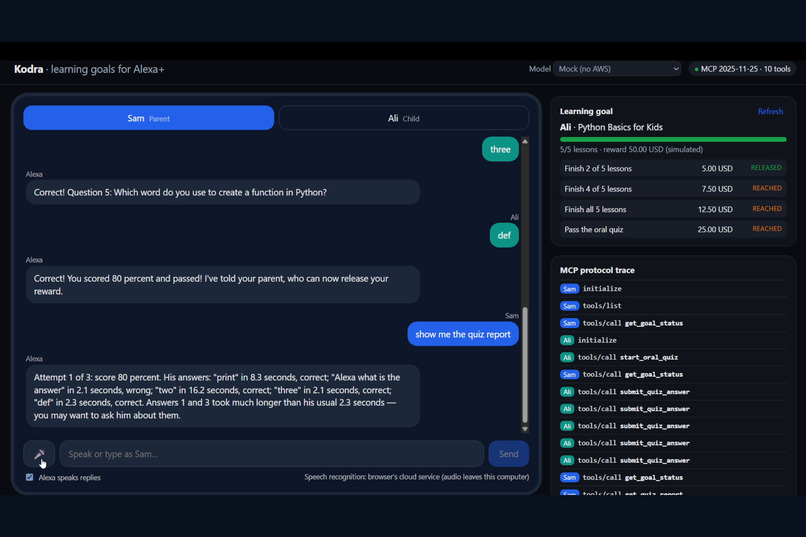The width and height of the screenshot is (806, 537).
Task: Click the green MCP connection status dot
Action: [x=697, y=69]
